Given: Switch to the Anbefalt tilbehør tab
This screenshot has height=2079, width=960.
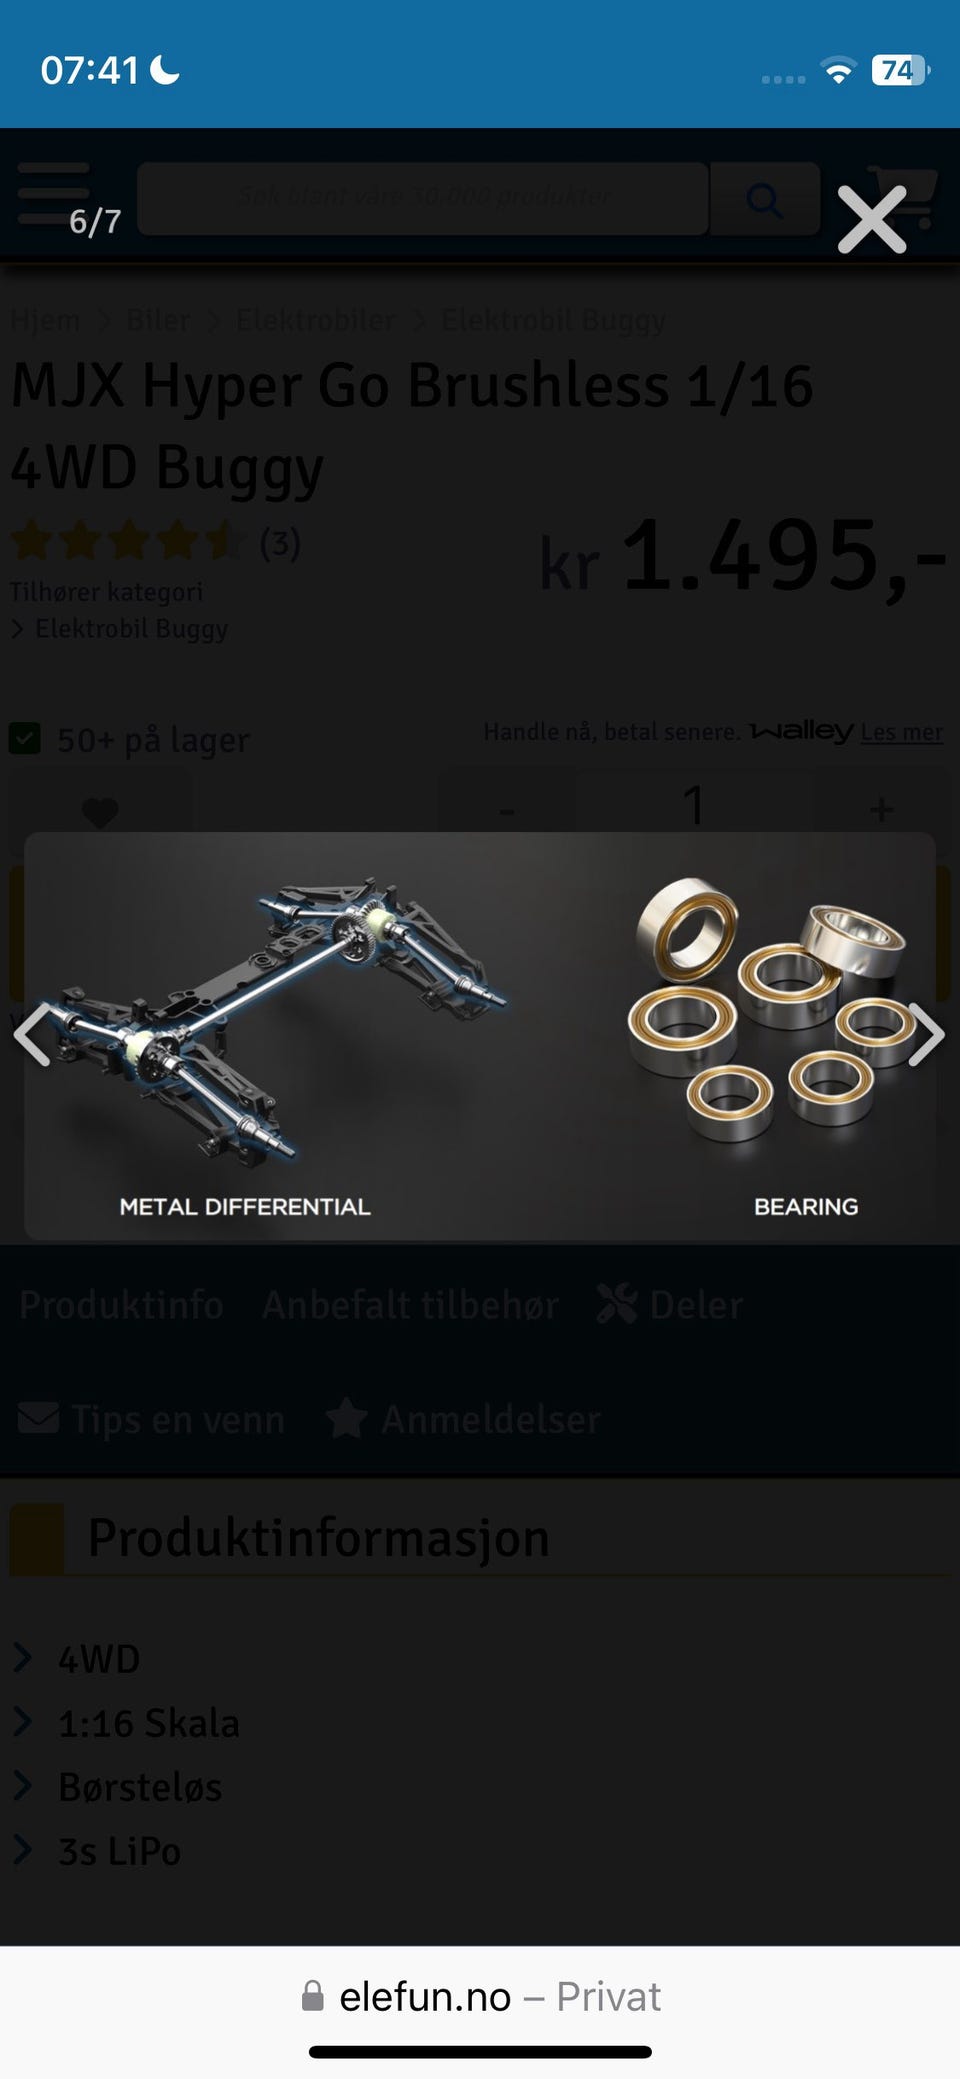Looking at the screenshot, I should point(410,1305).
